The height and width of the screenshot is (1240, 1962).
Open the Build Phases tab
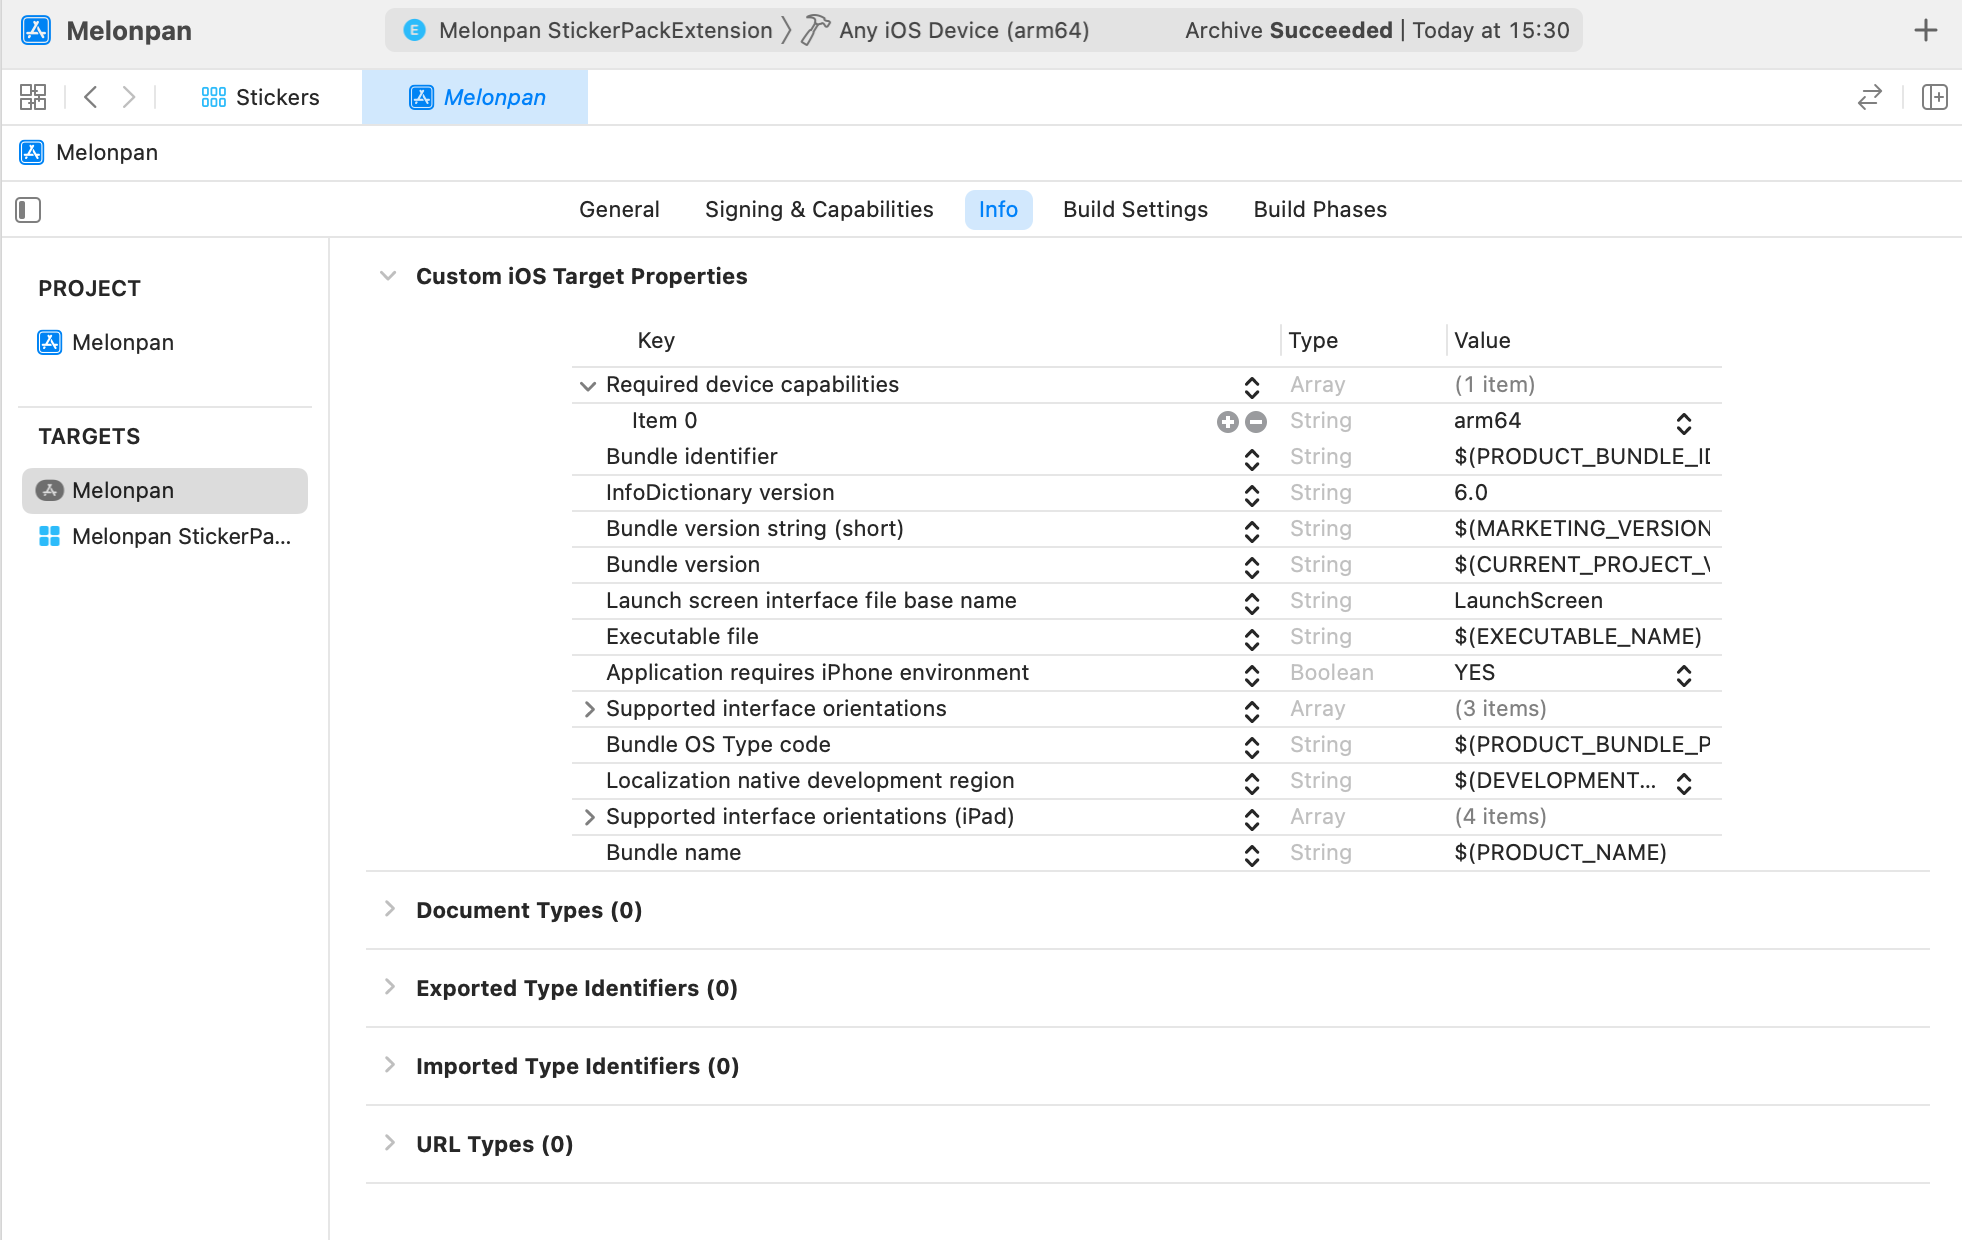(1320, 210)
